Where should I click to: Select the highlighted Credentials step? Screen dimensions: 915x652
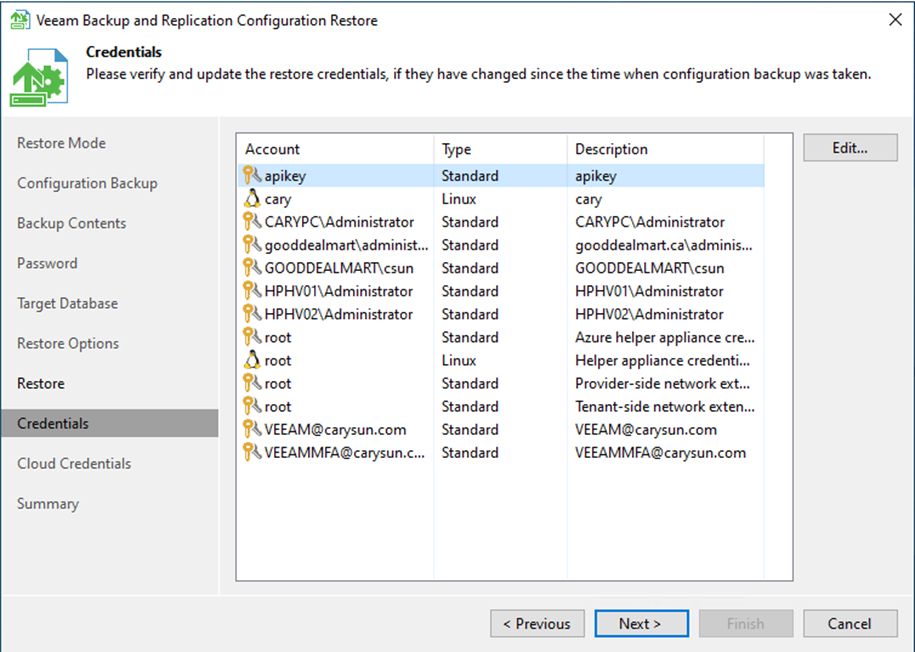point(110,423)
